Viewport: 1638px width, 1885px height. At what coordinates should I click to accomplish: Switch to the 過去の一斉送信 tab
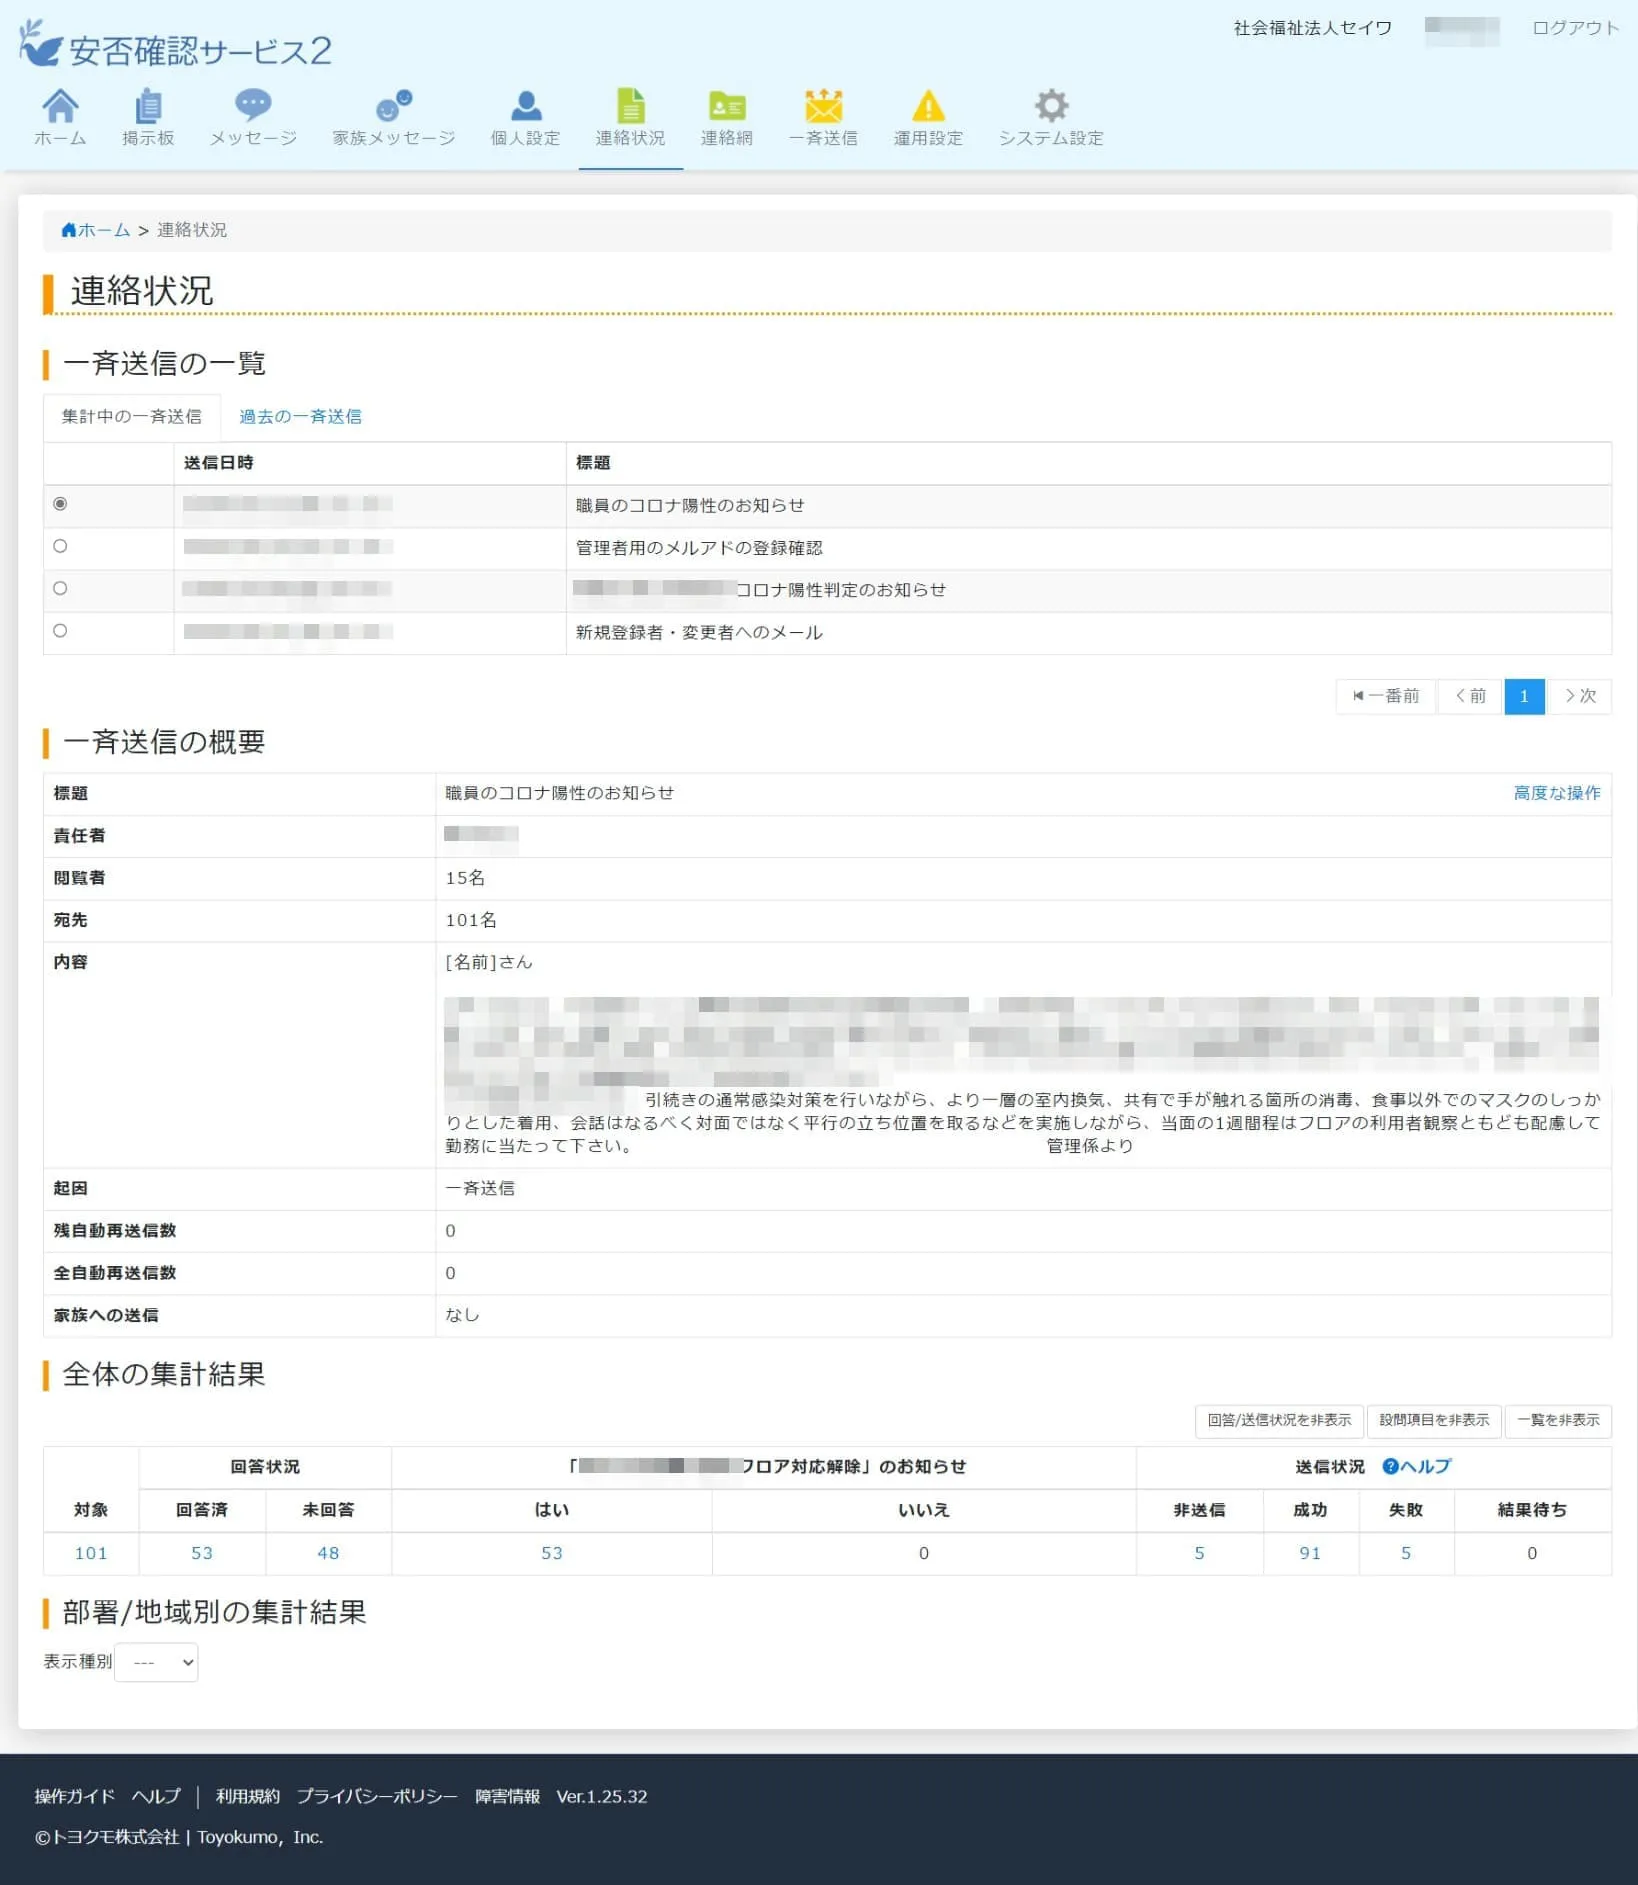coord(299,416)
